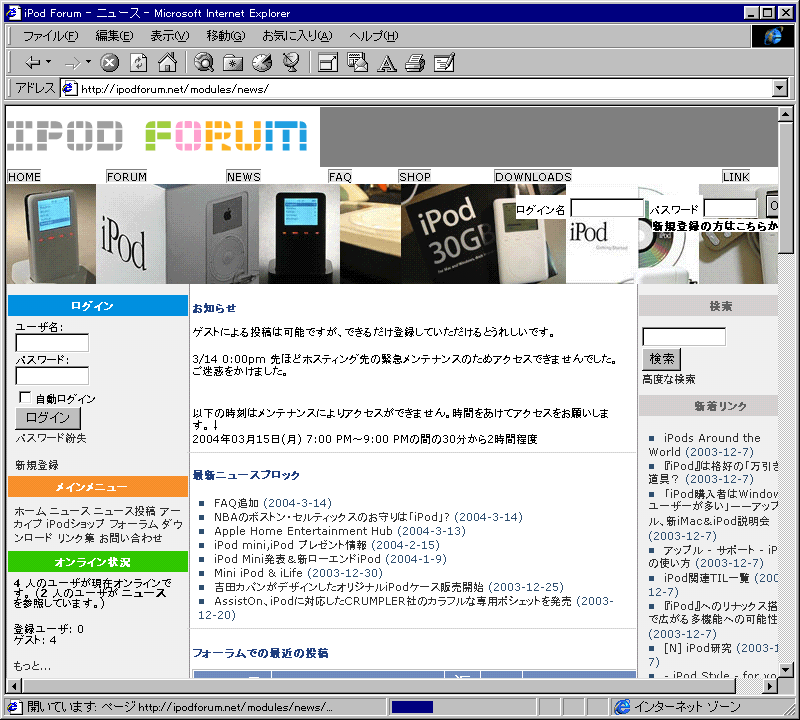Open the Mail toolbar icon

point(357,62)
